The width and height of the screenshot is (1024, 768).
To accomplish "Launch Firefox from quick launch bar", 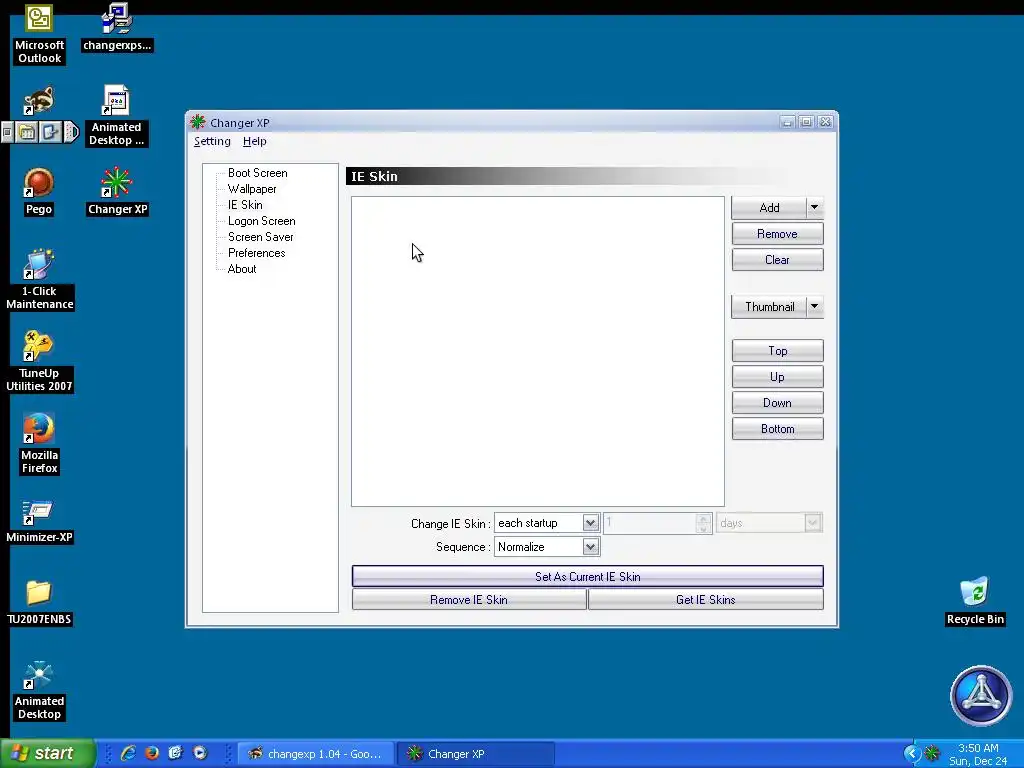I will pyautogui.click(x=152, y=753).
